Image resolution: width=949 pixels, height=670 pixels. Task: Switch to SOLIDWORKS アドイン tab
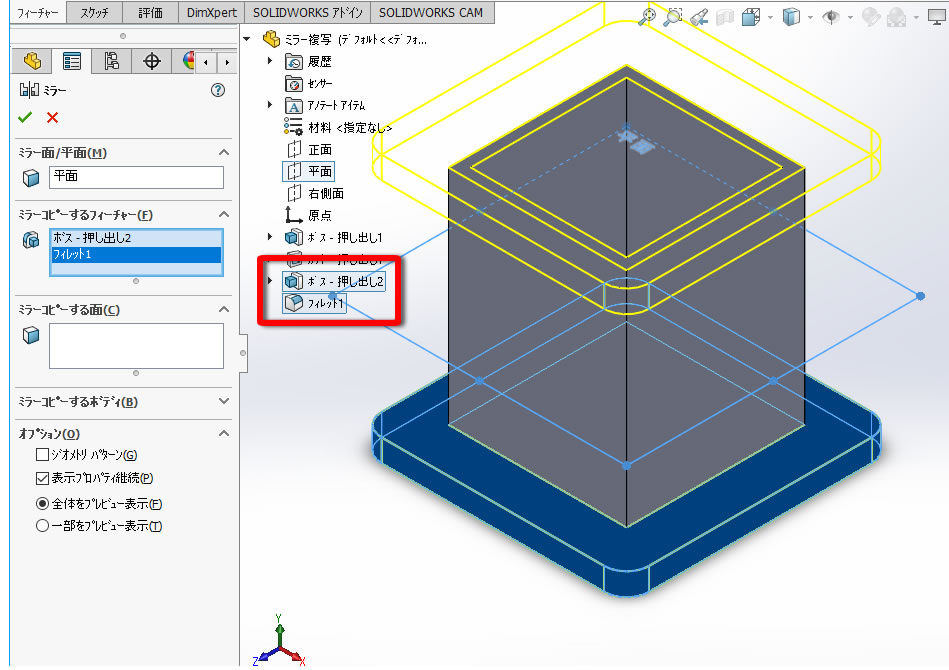pos(307,12)
